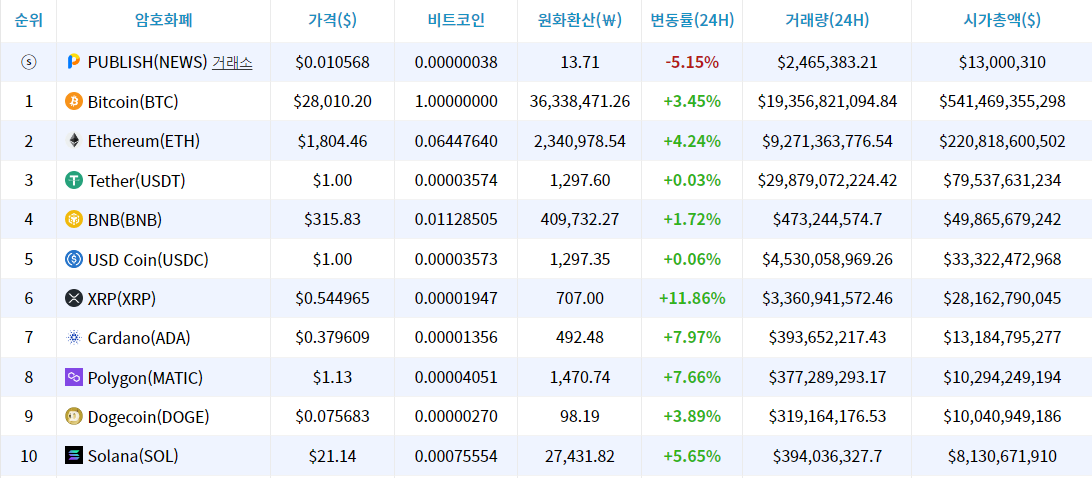This screenshot has width=1092, height=478.
Task: Click Solana market cap $8,130,671,910
Action: [x=1002, y=456]
